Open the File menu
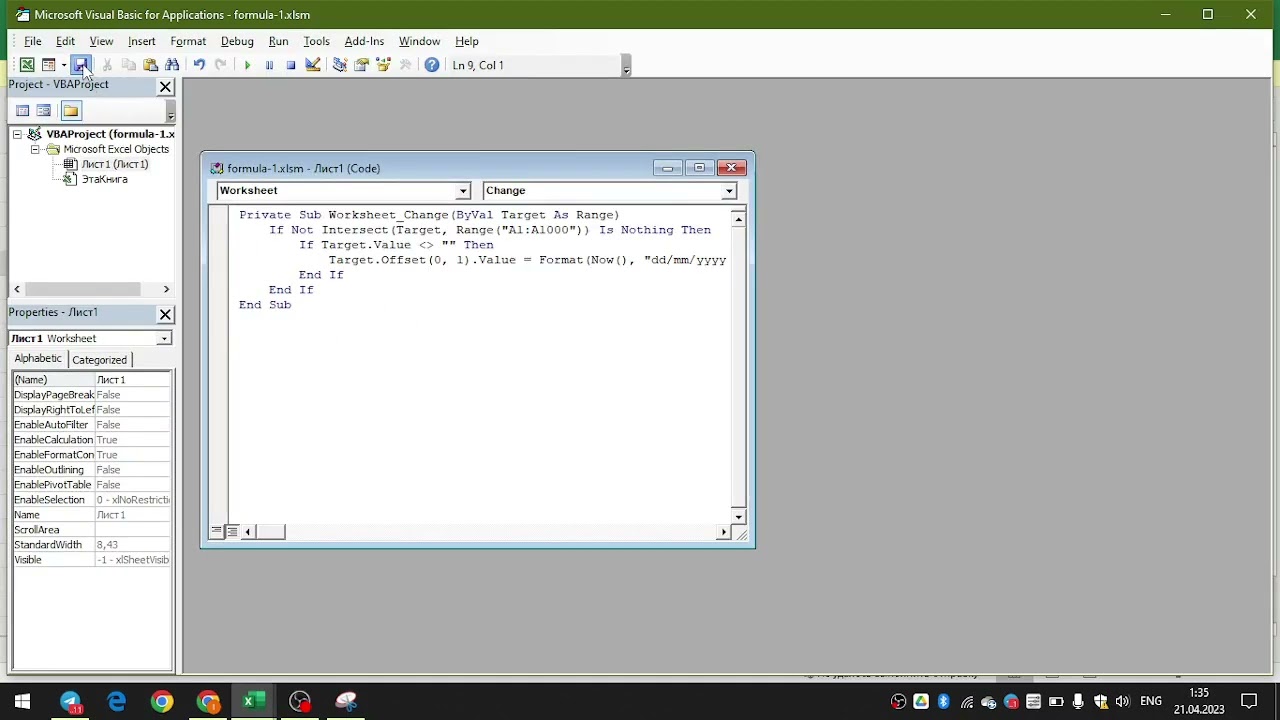Viewport: 1280px width, 720px height. pos(33,41)
